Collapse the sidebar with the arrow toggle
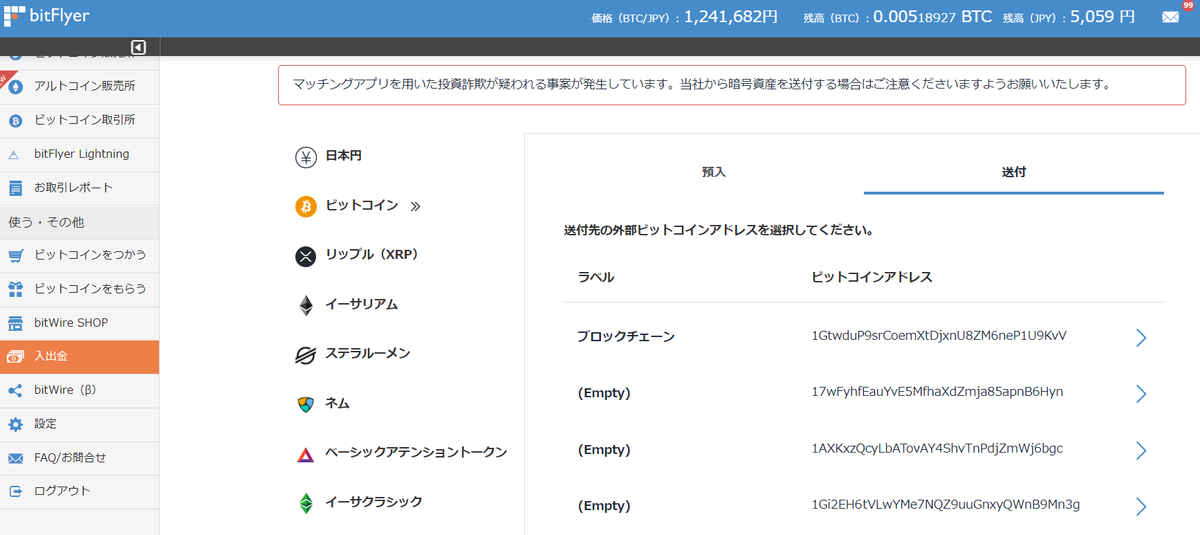The width and height of the screenshot is (1200, 535). pos(138,47)
